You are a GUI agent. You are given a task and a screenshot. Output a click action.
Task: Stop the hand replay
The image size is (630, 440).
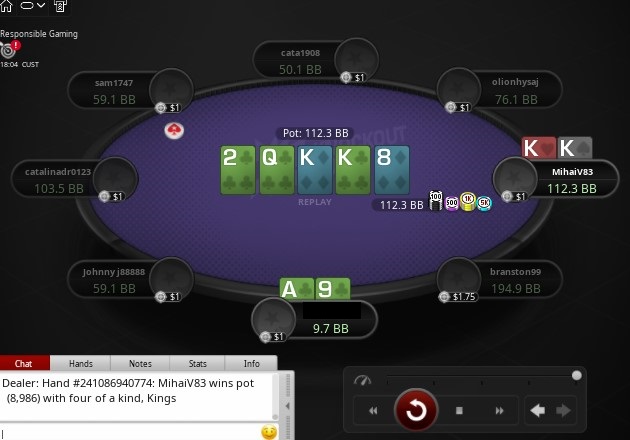tap(459, 411)
